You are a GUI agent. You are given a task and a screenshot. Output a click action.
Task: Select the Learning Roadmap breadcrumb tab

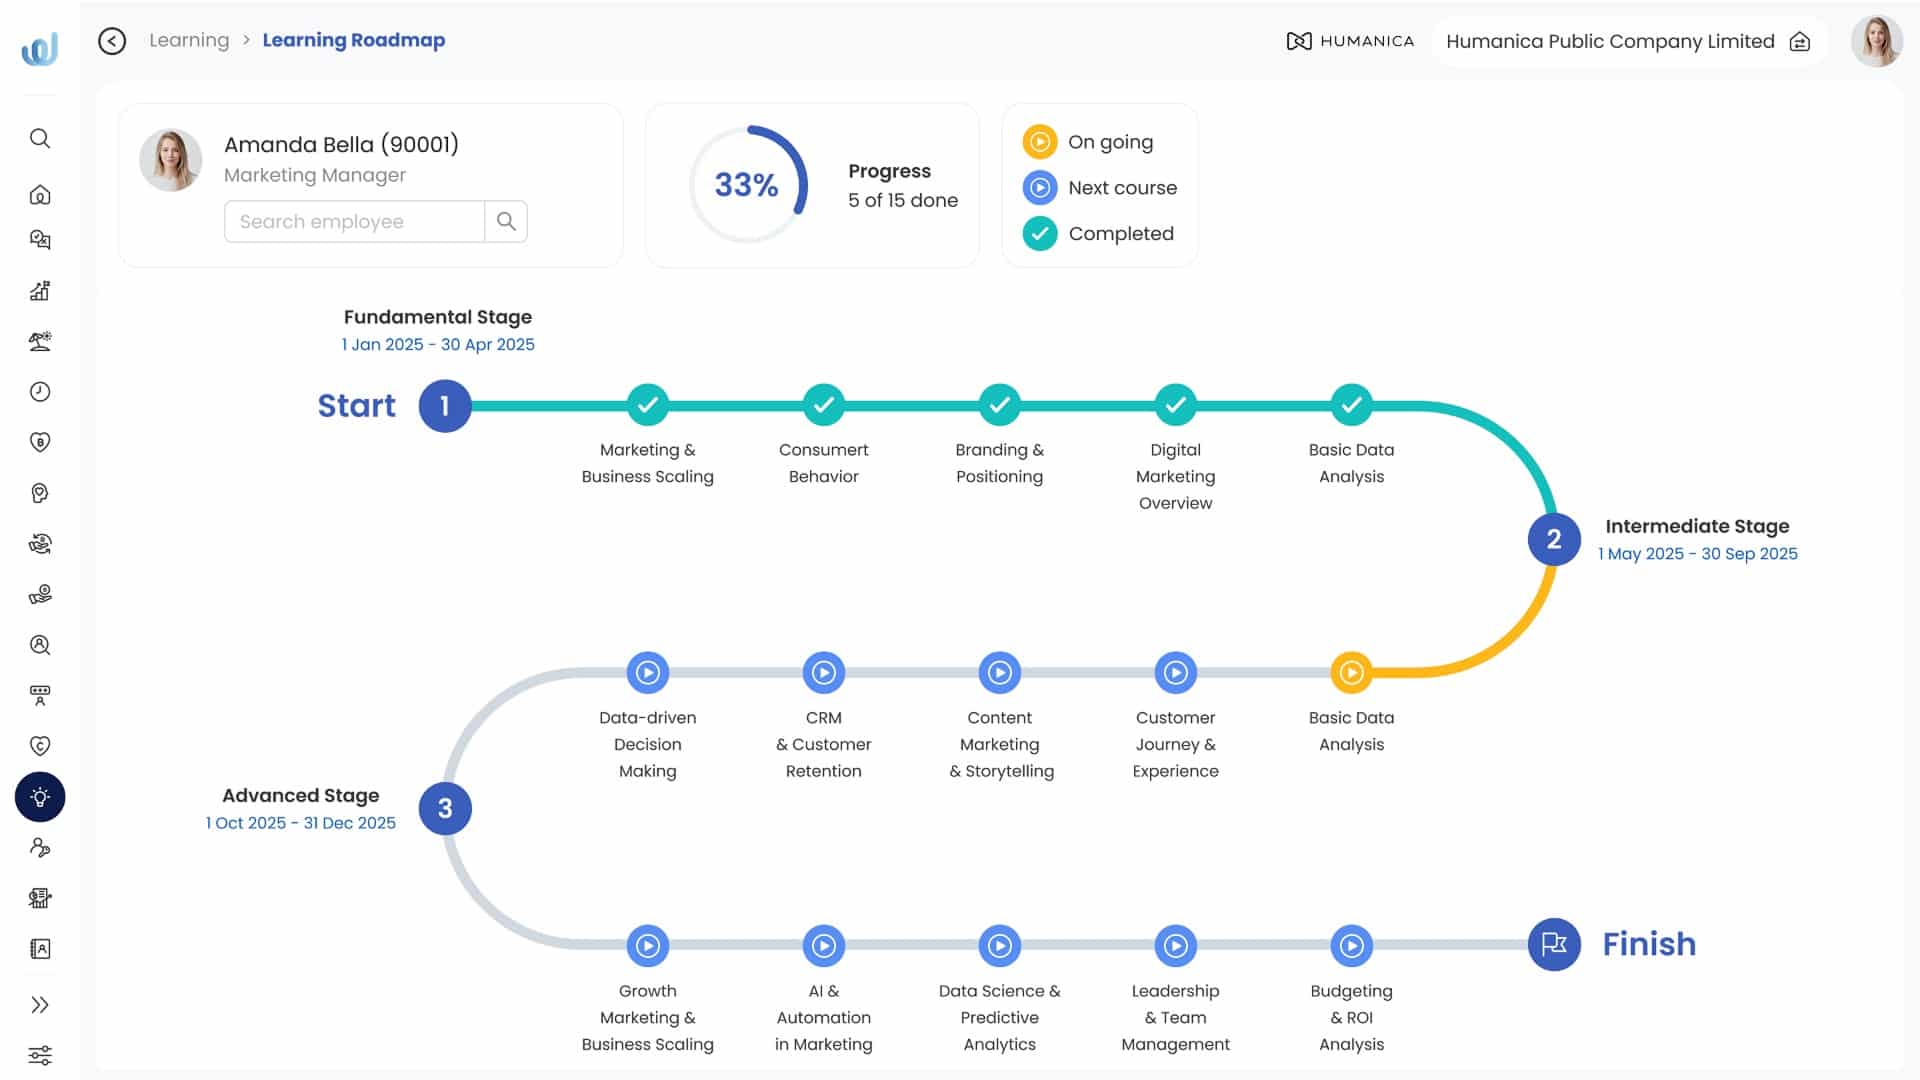coord(354,40)
